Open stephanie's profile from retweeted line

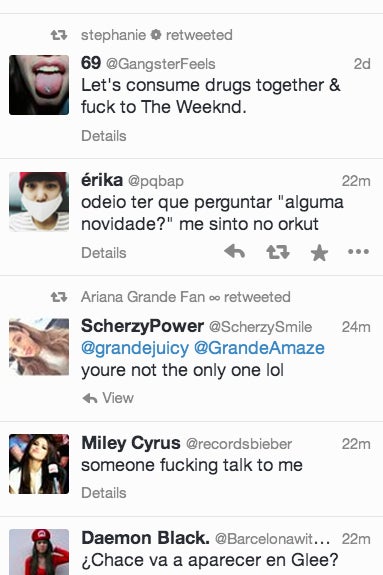click(113, 35)
